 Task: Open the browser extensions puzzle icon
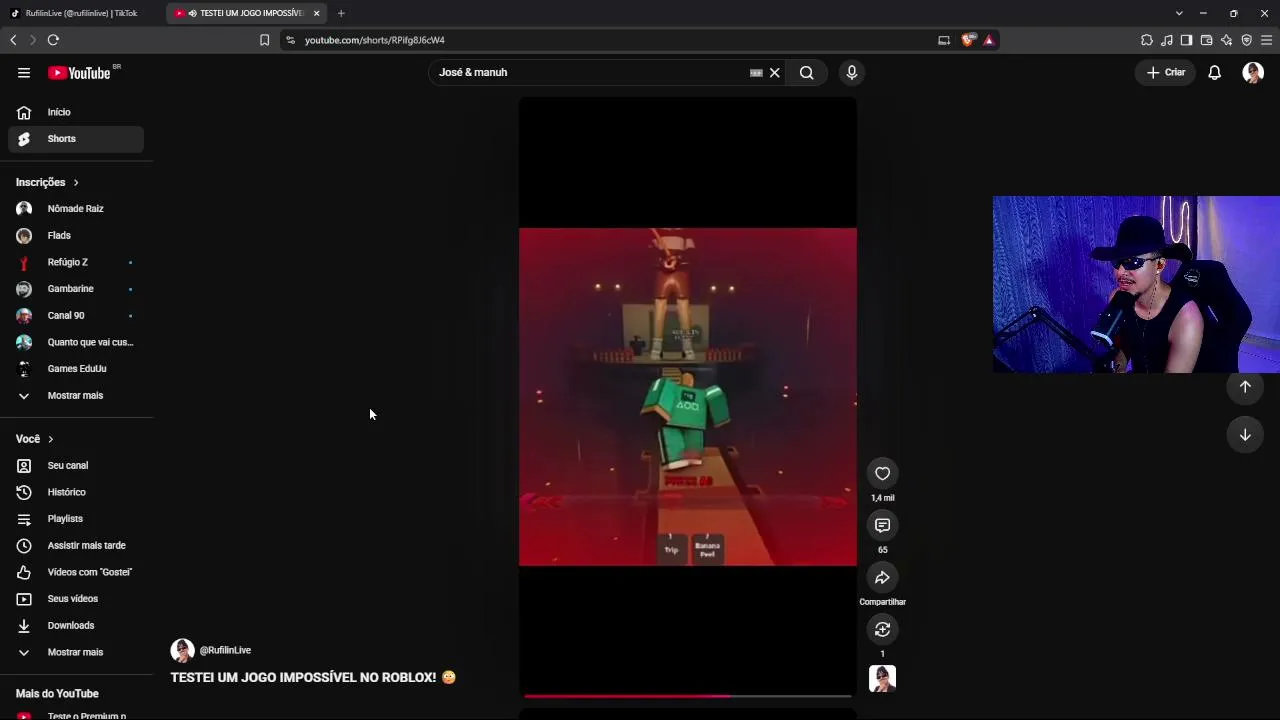pyautogui.click(x=1146, y=40)
